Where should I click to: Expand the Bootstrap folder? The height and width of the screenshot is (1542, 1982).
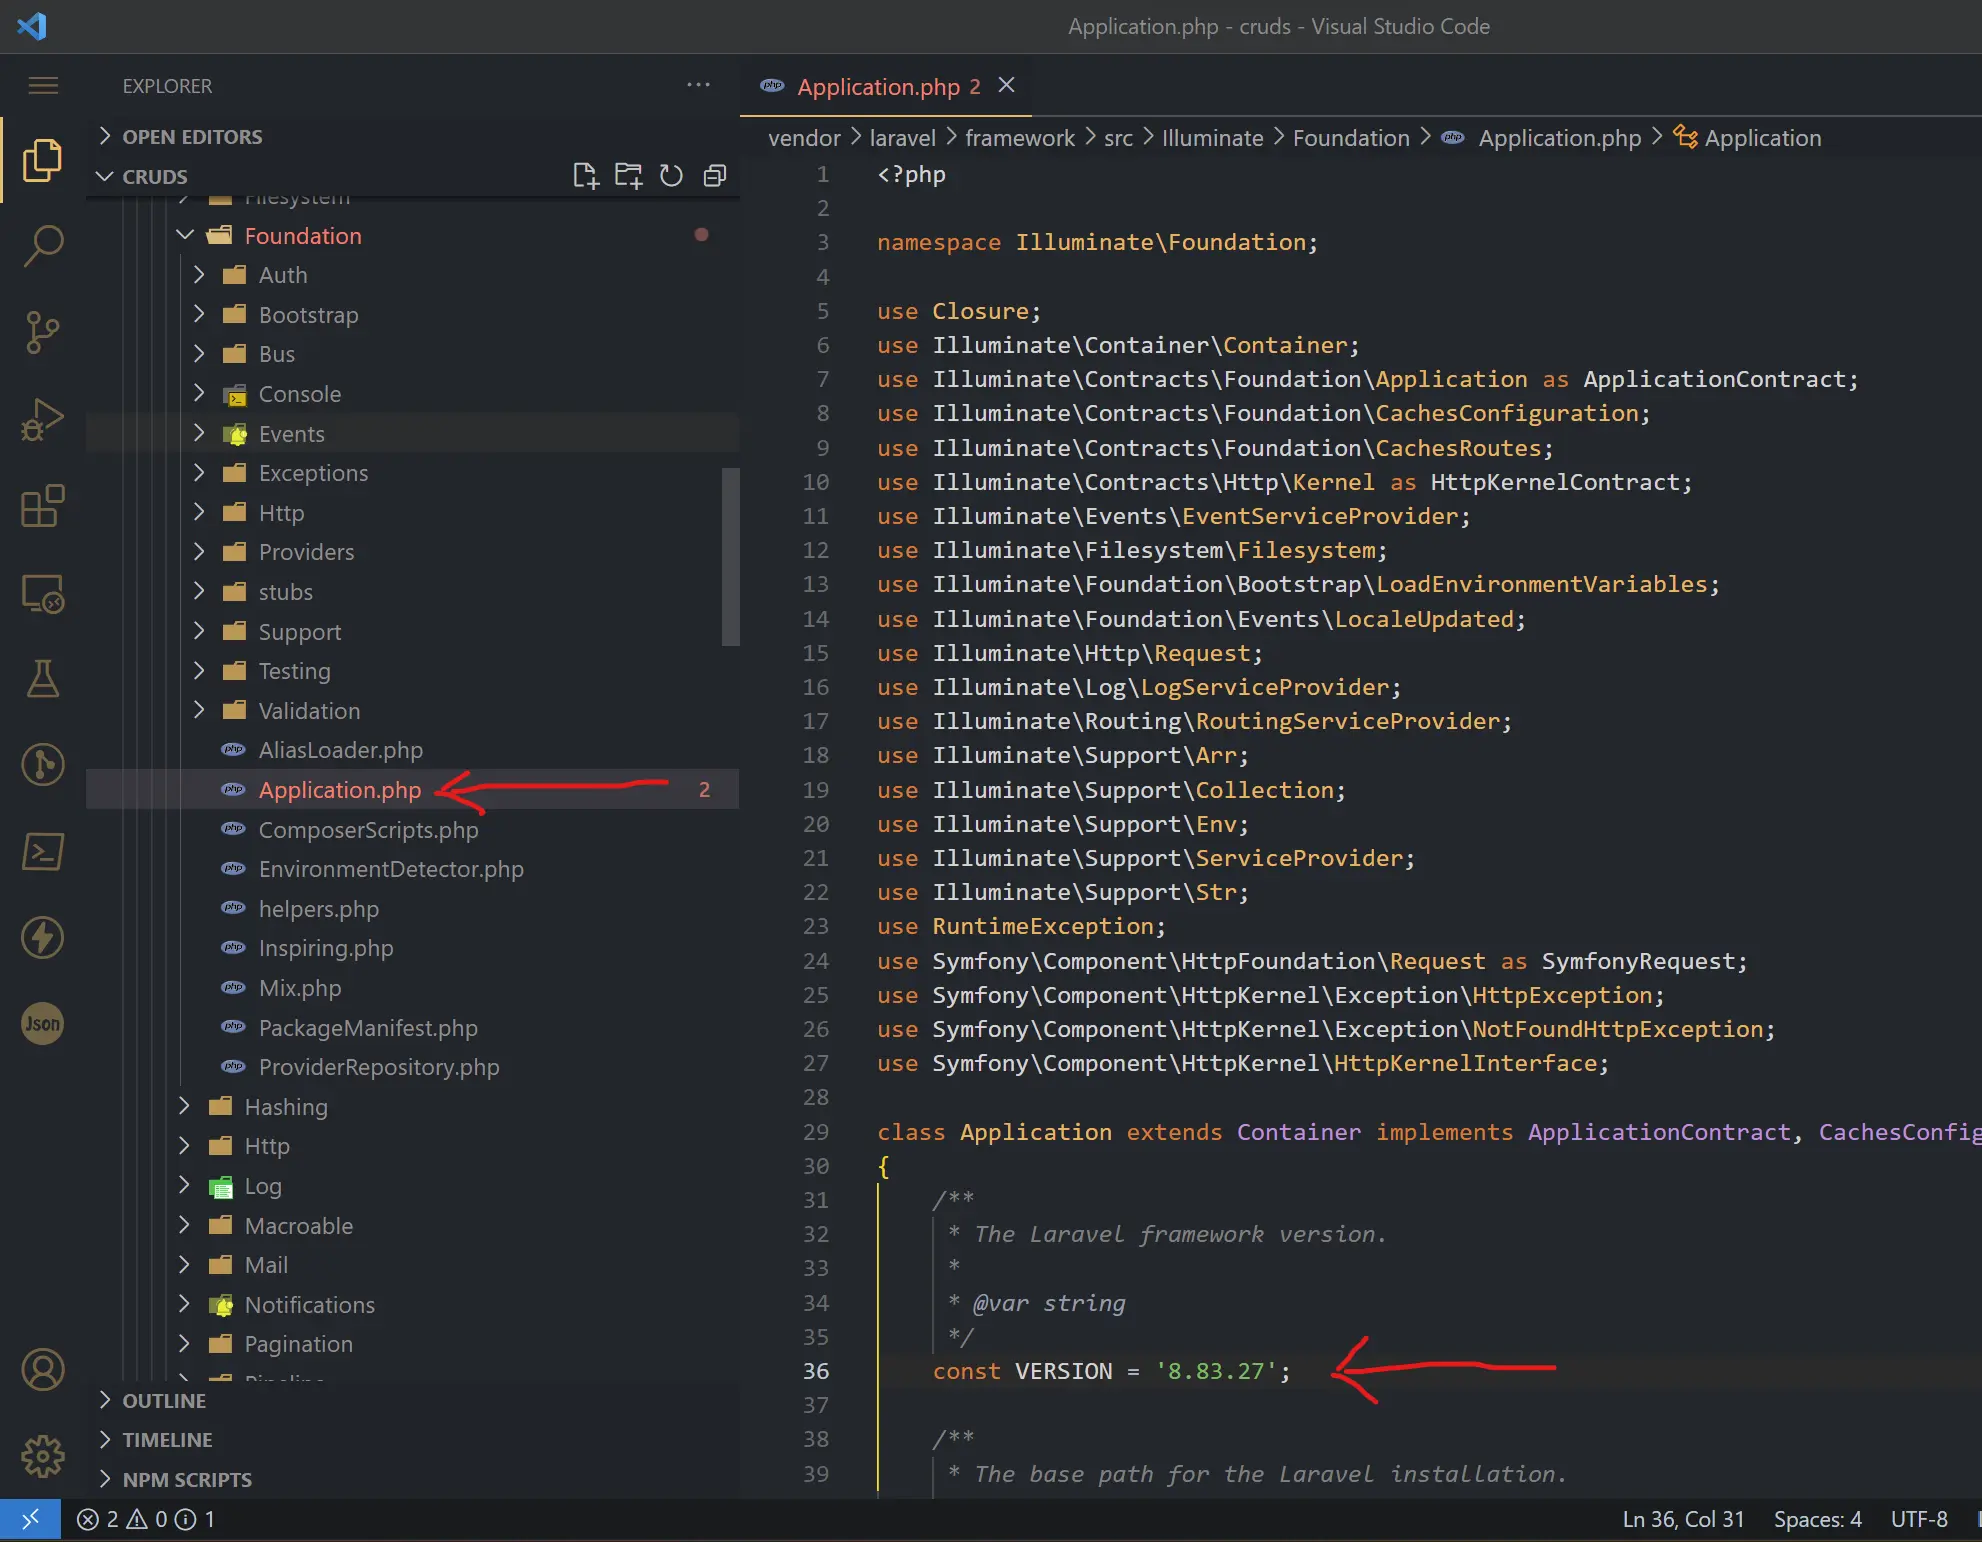(x=308, y=315)
